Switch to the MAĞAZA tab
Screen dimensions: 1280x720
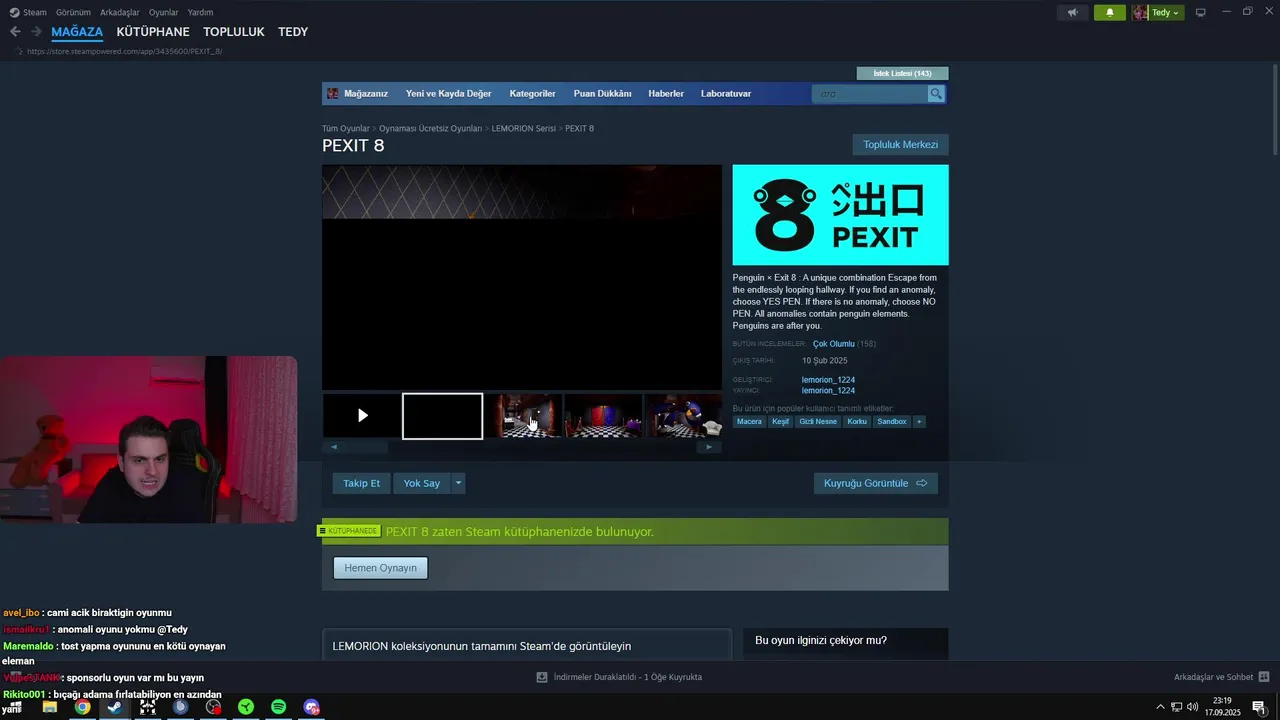(77, 32)
